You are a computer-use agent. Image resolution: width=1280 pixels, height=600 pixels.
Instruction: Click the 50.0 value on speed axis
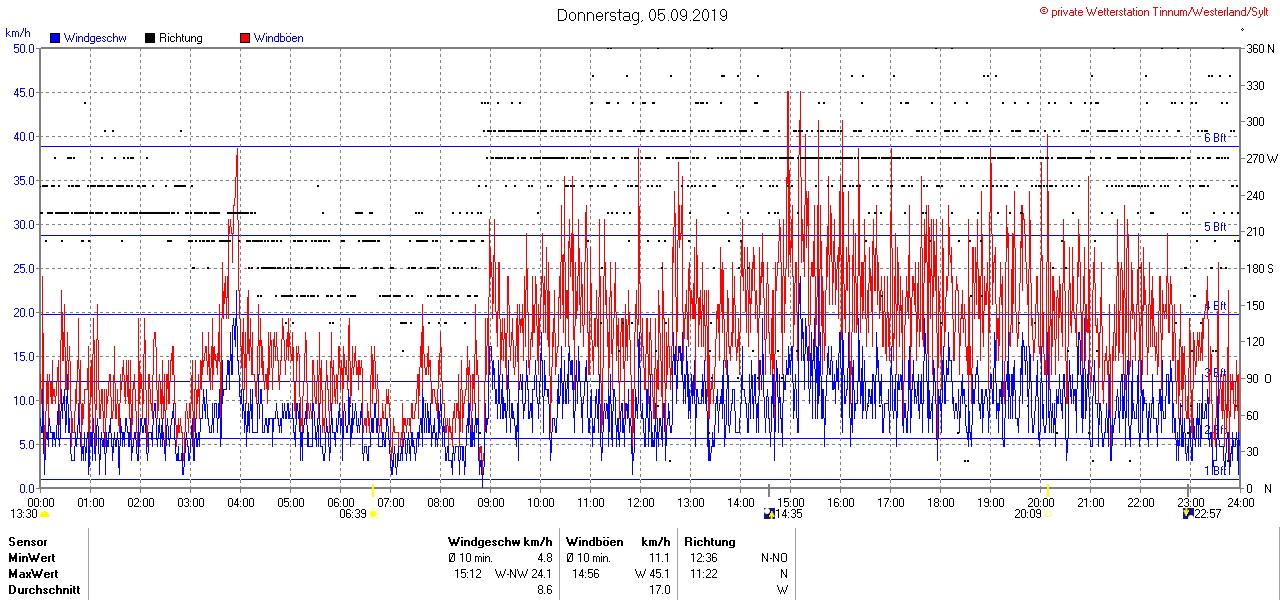pos(24,48)
